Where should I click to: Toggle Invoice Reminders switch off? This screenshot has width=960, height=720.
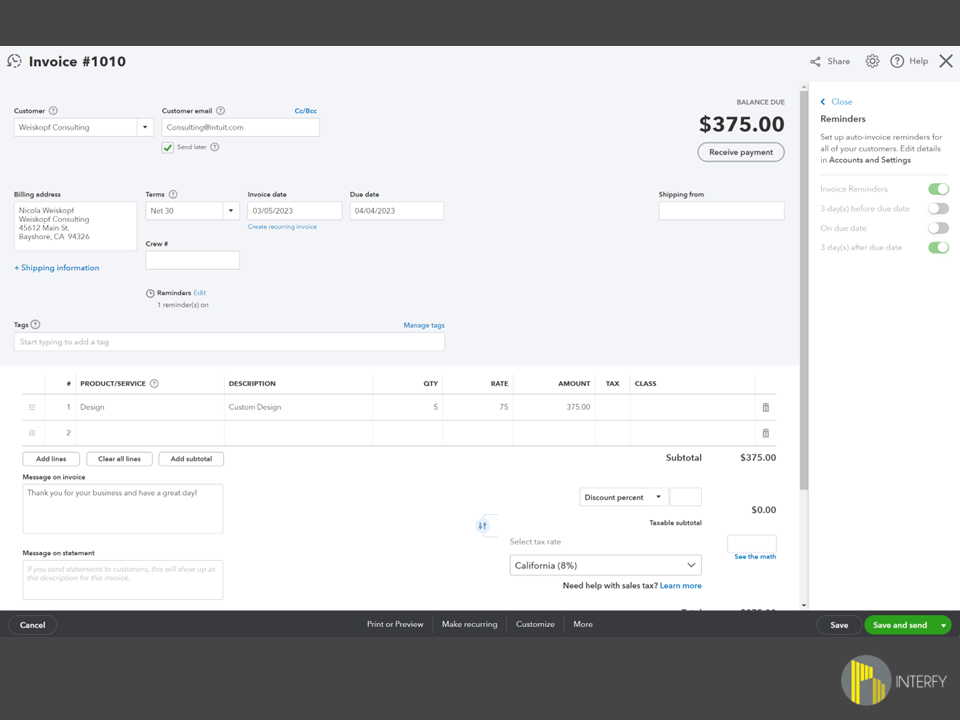coord(938,189)
